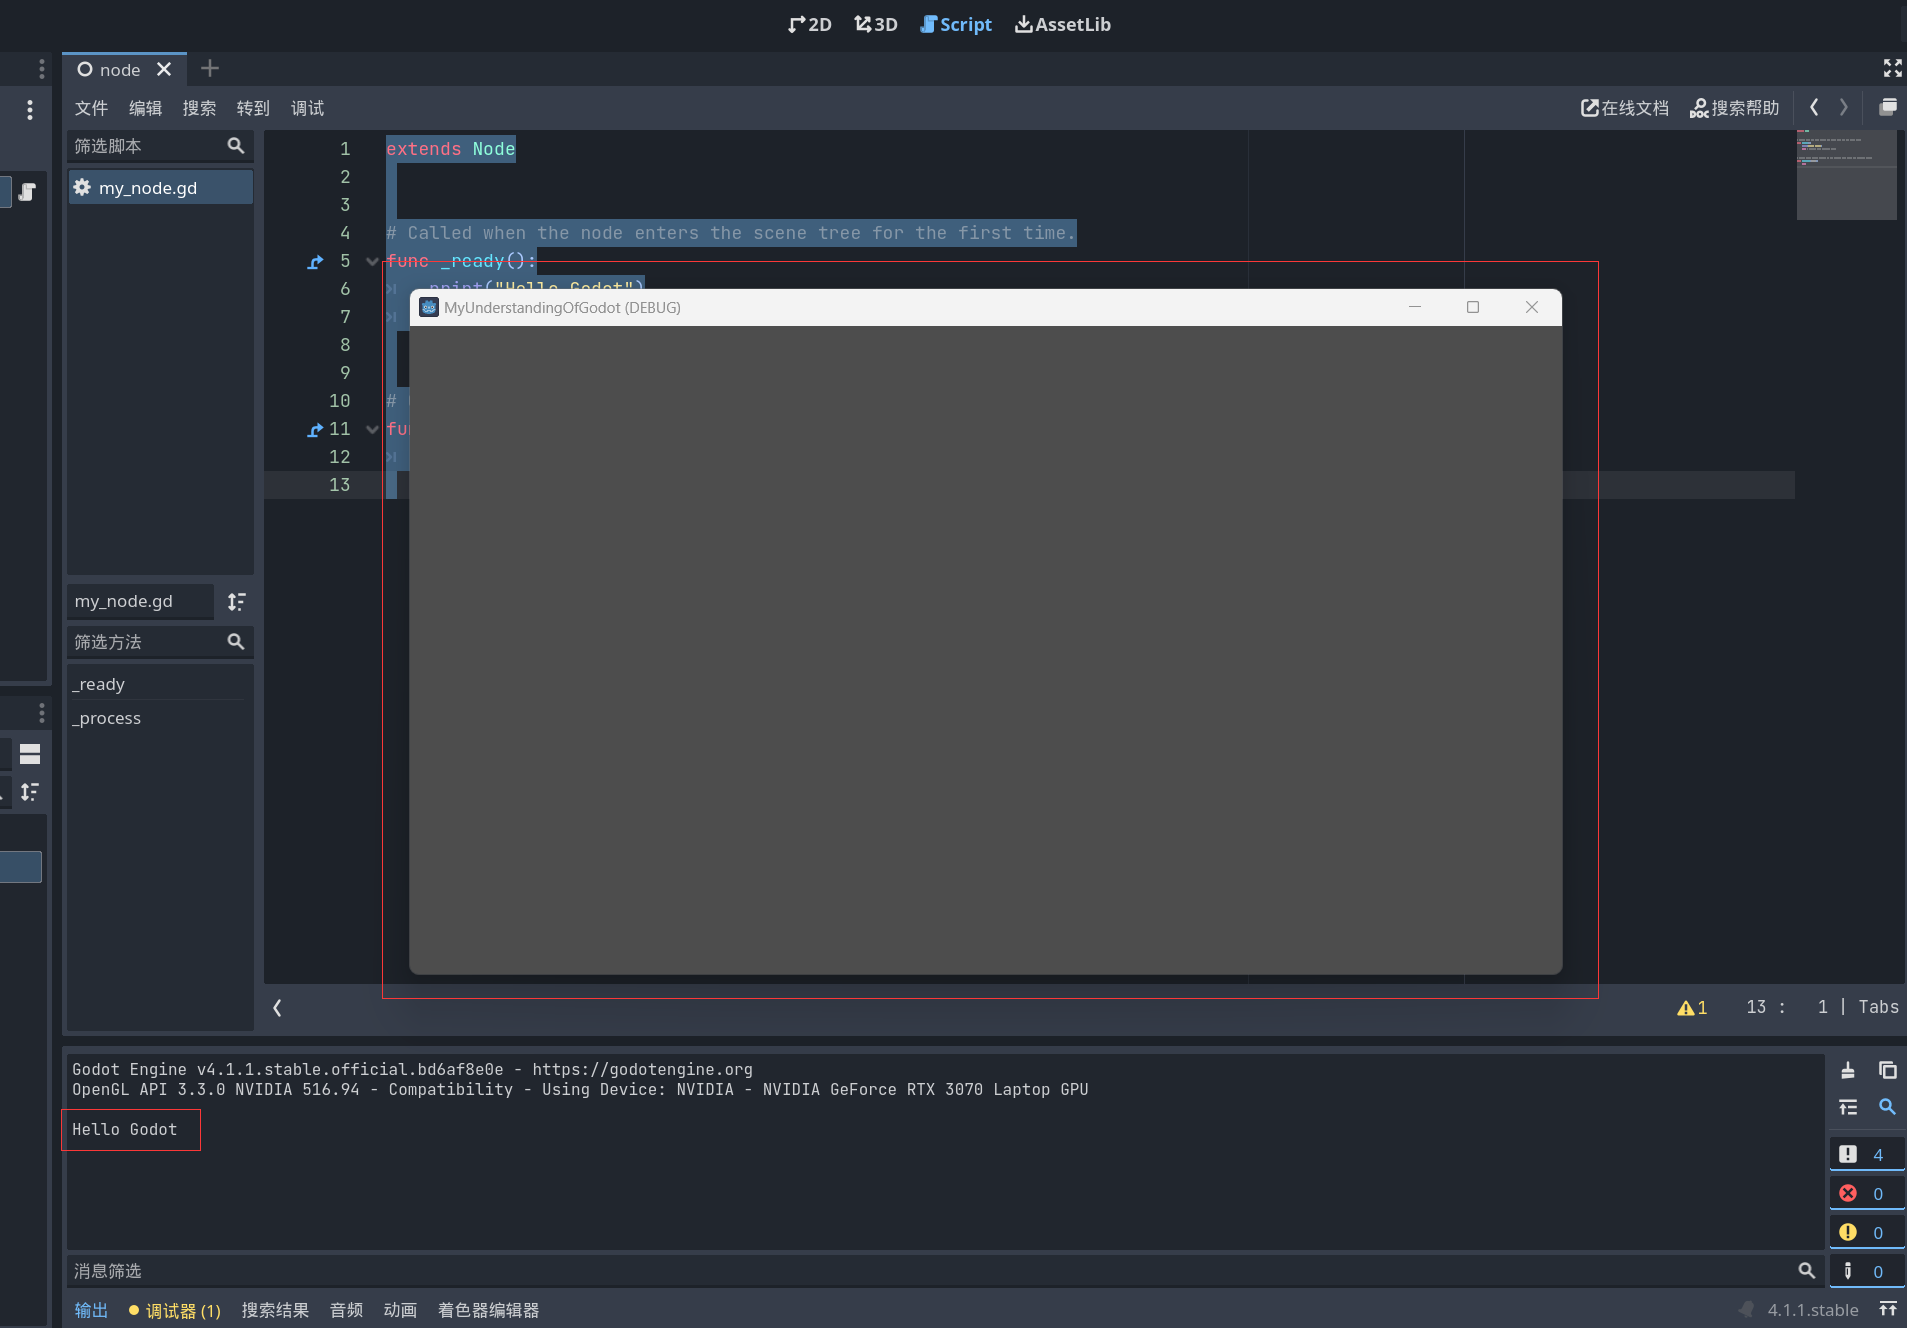Toggle output search bar magnifier

(x=1887, y=1107)
